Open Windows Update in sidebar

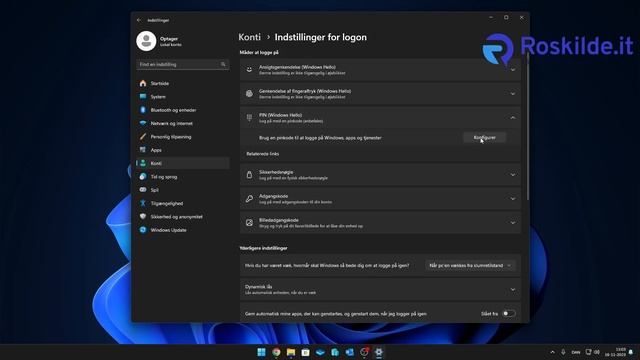click(x=182, y=230)
